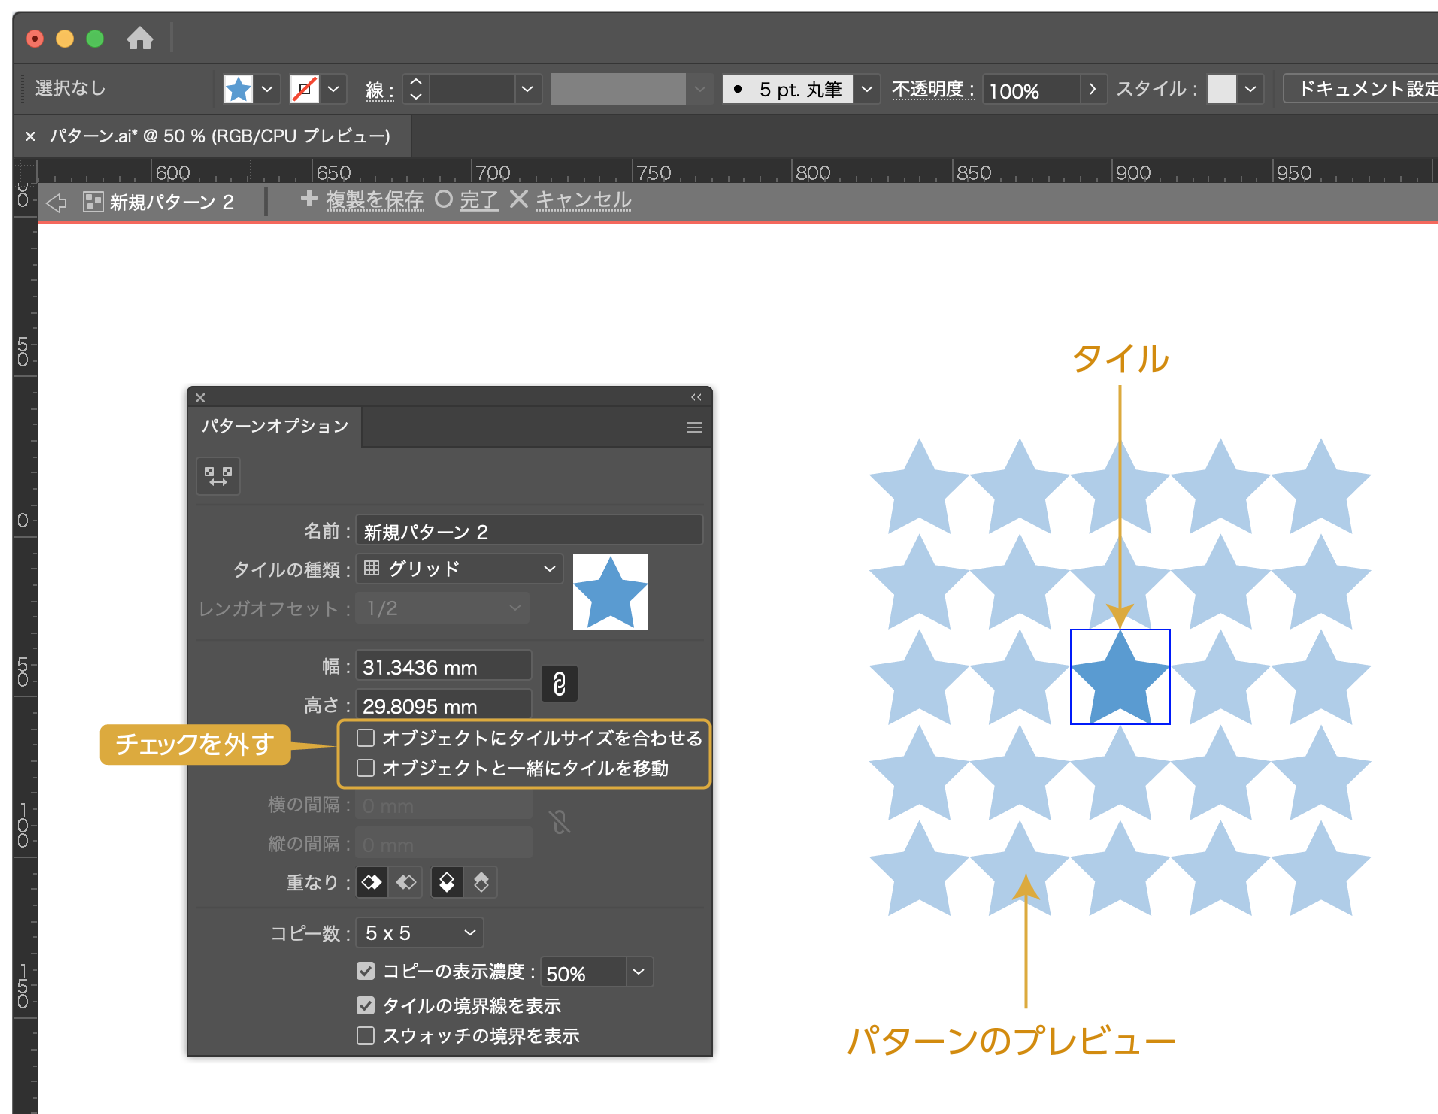
Task: Open the コピー数 5 x 5 dropdown
Action: pyautogui.click(x=420, y=933)
